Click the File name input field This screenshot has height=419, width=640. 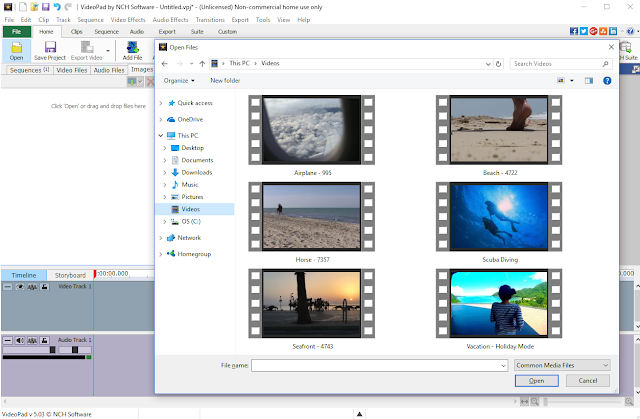(x=380, y=366)
